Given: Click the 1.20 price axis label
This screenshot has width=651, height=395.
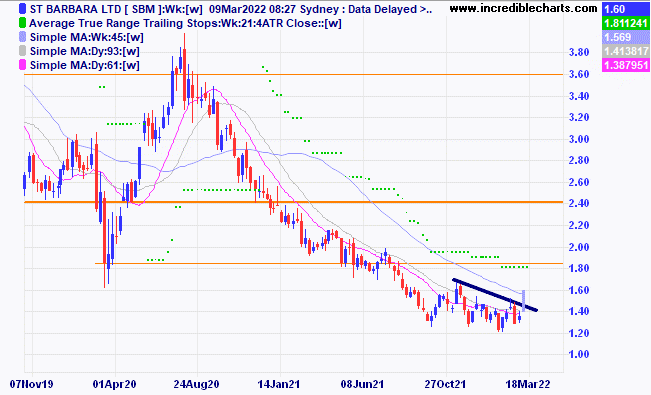Looking at the screenshot, I should [579, 333].
